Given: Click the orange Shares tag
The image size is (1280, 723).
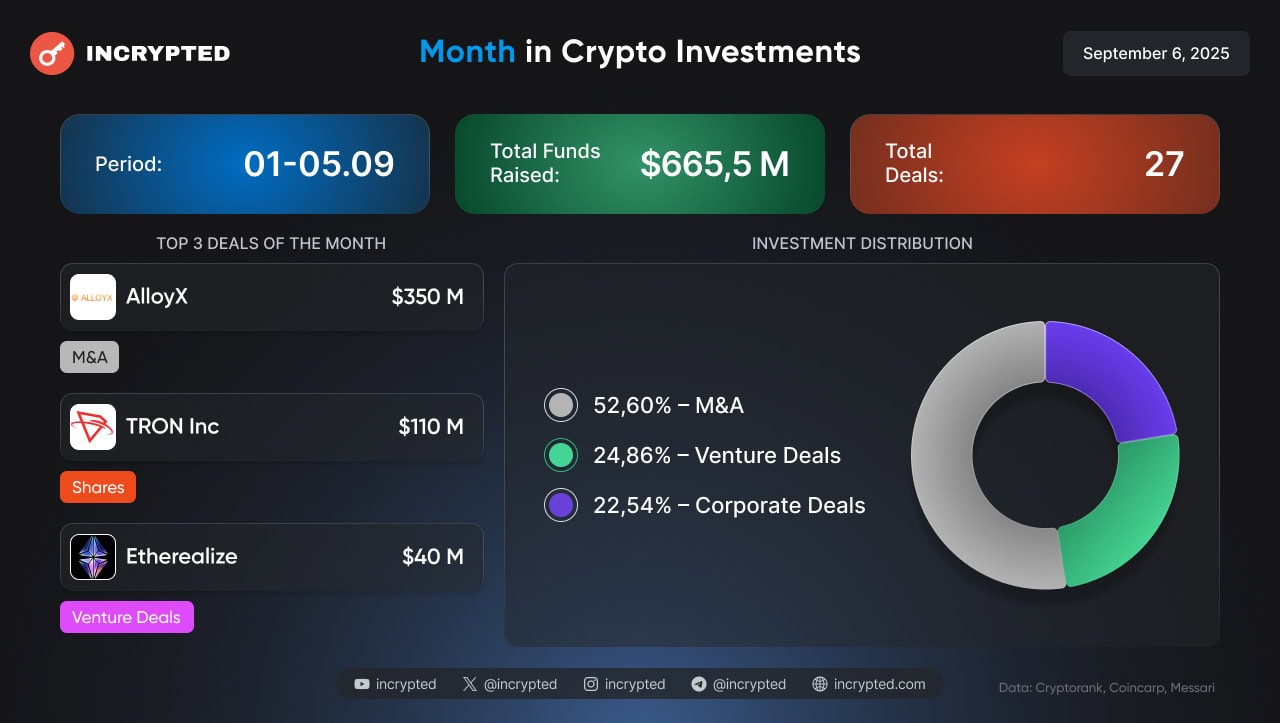Looking at the screenshot, I should 98,487.
